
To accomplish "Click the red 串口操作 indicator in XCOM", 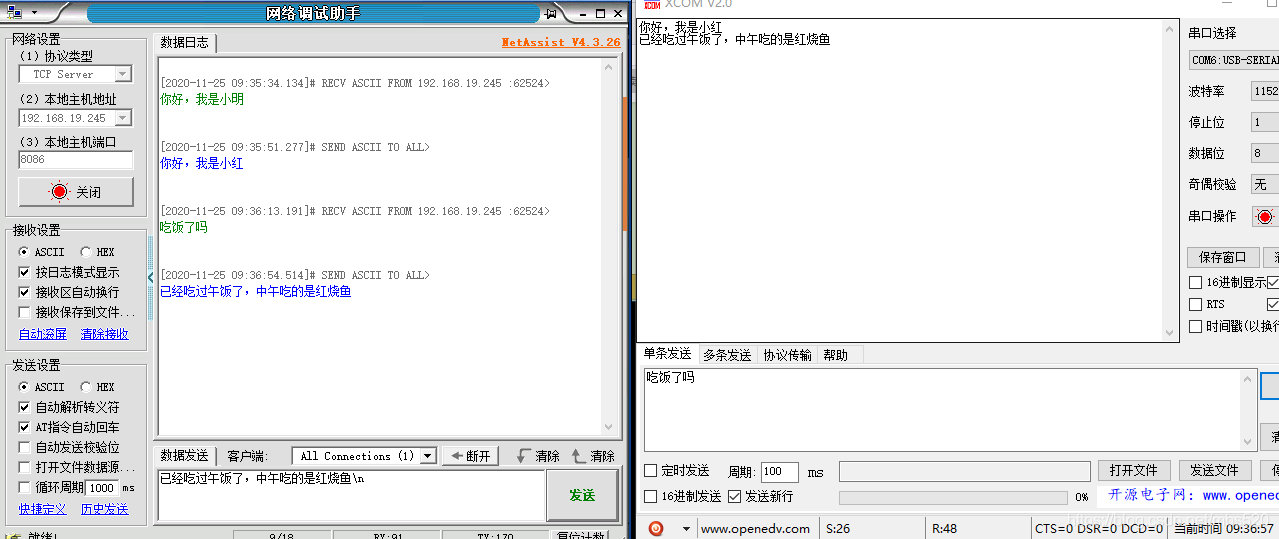I will (1266, 216).
